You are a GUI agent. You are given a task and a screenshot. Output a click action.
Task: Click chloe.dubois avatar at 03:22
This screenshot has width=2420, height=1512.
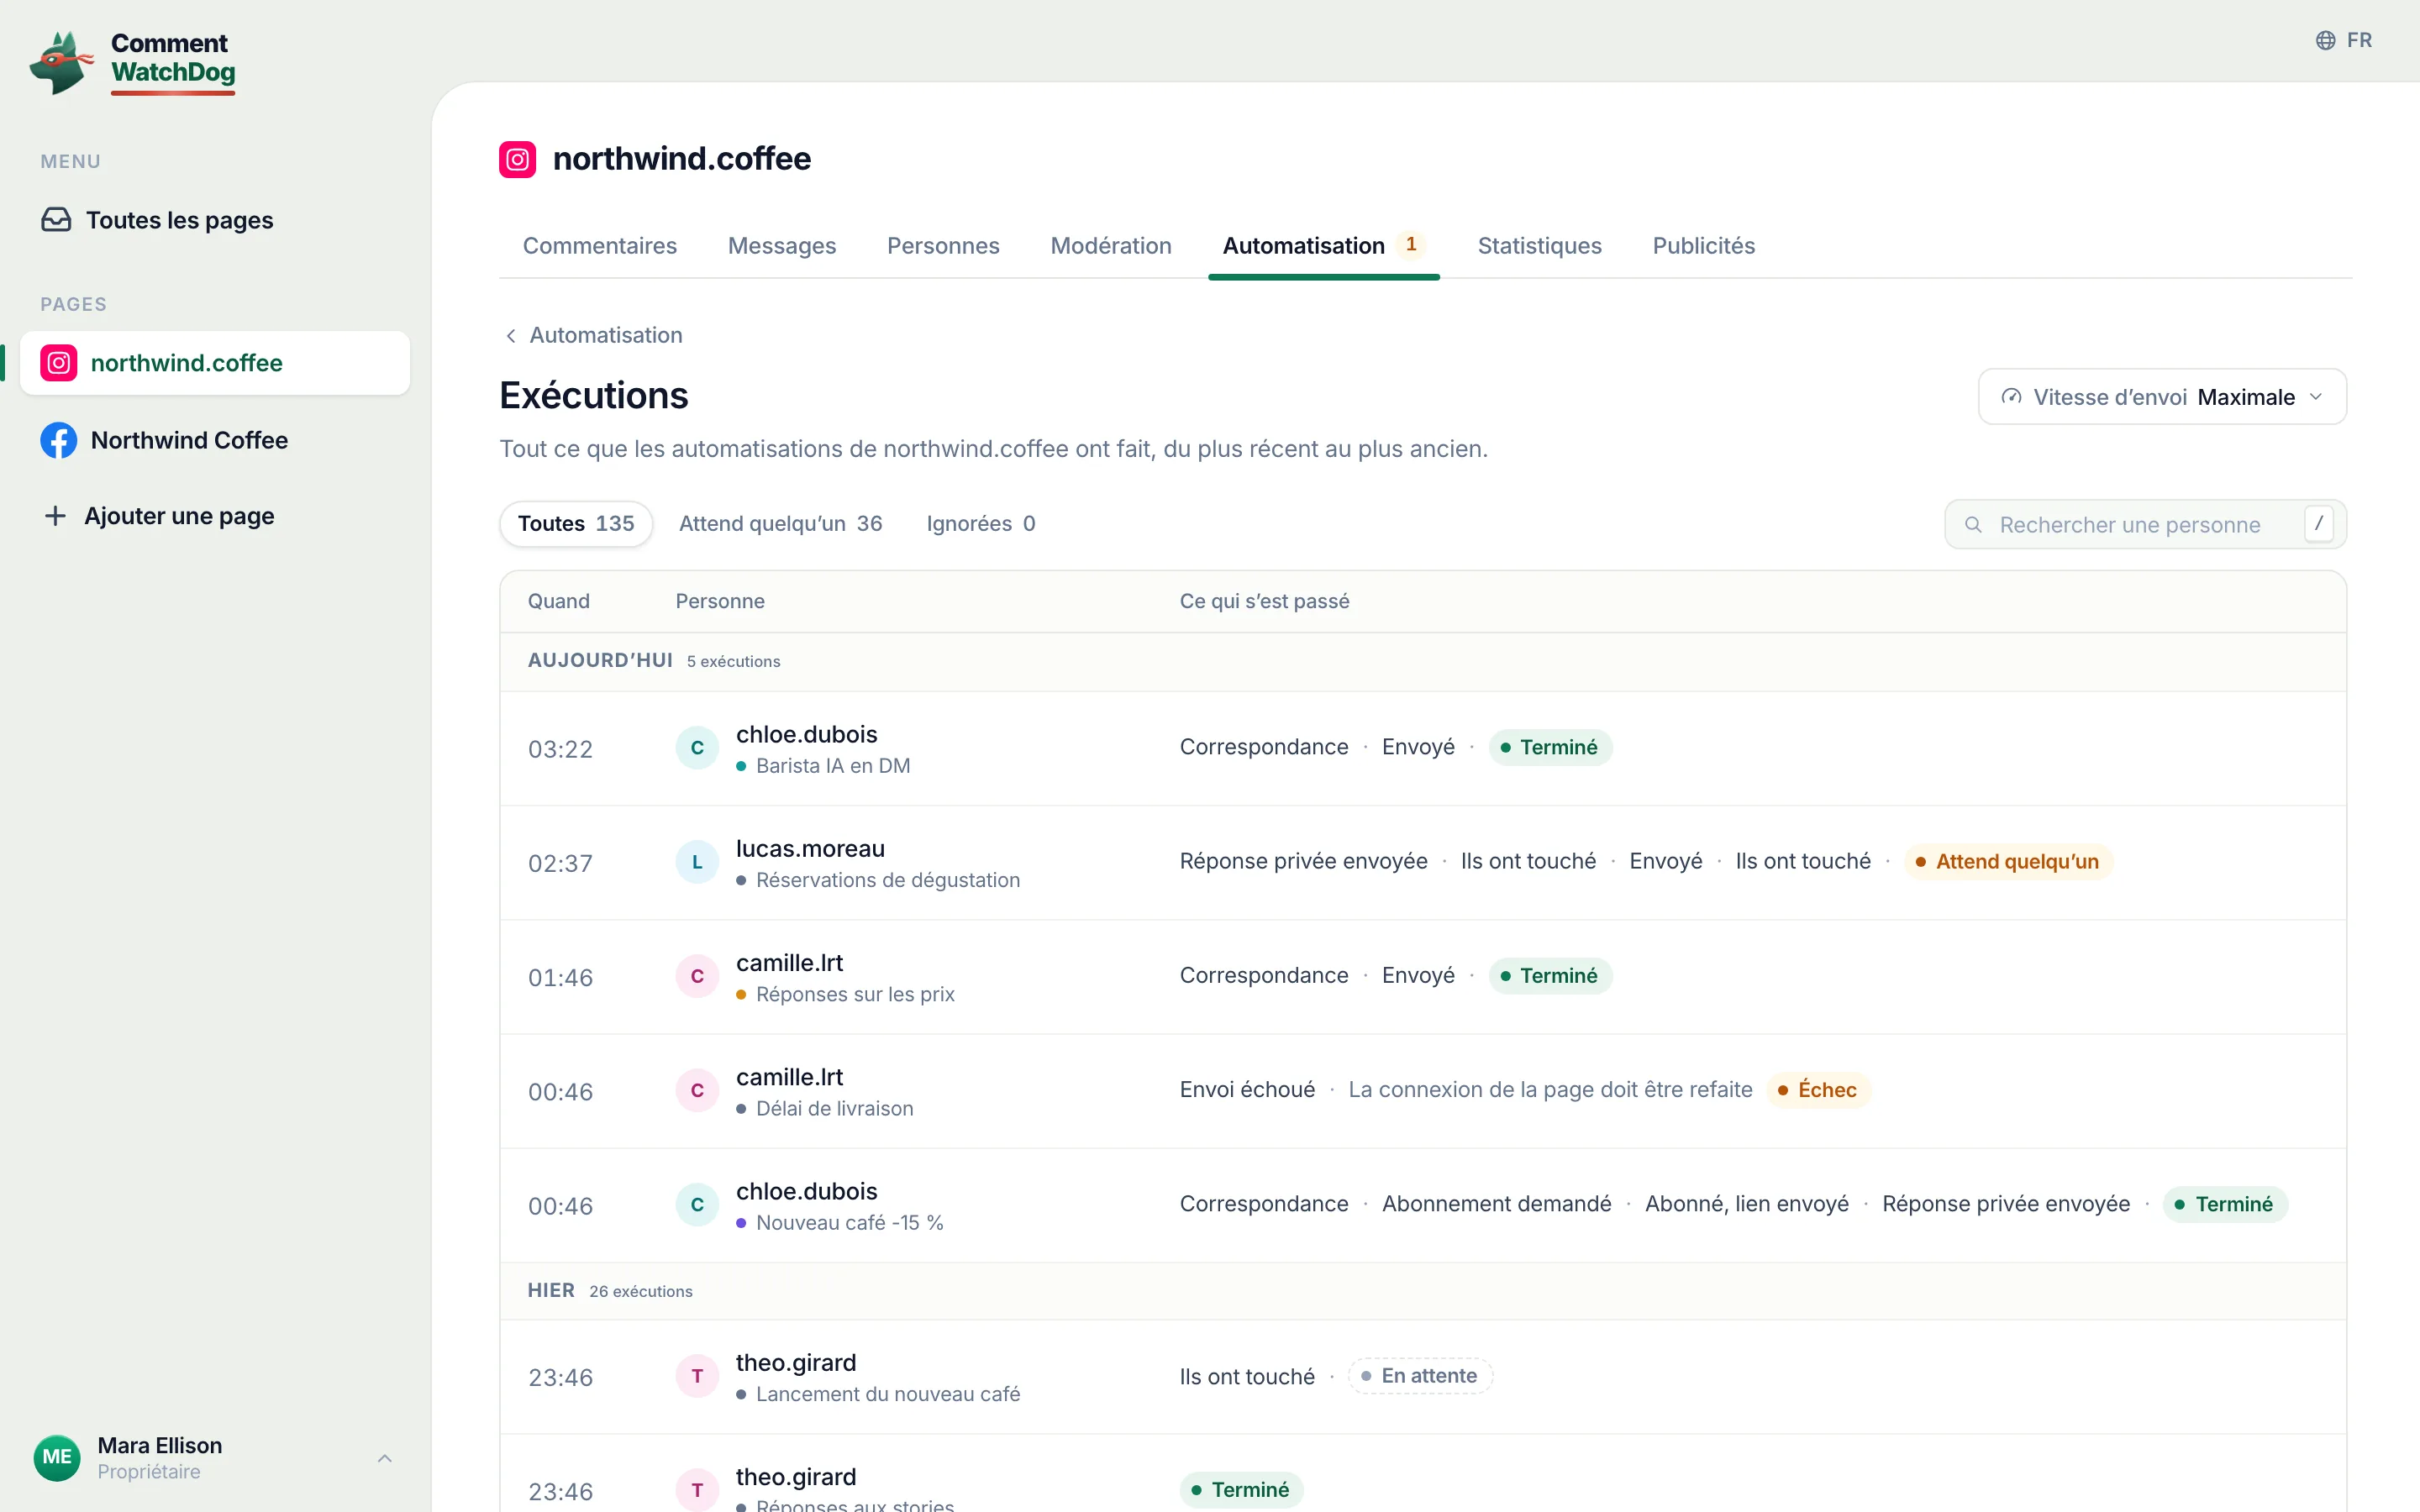tap(697, 748)
